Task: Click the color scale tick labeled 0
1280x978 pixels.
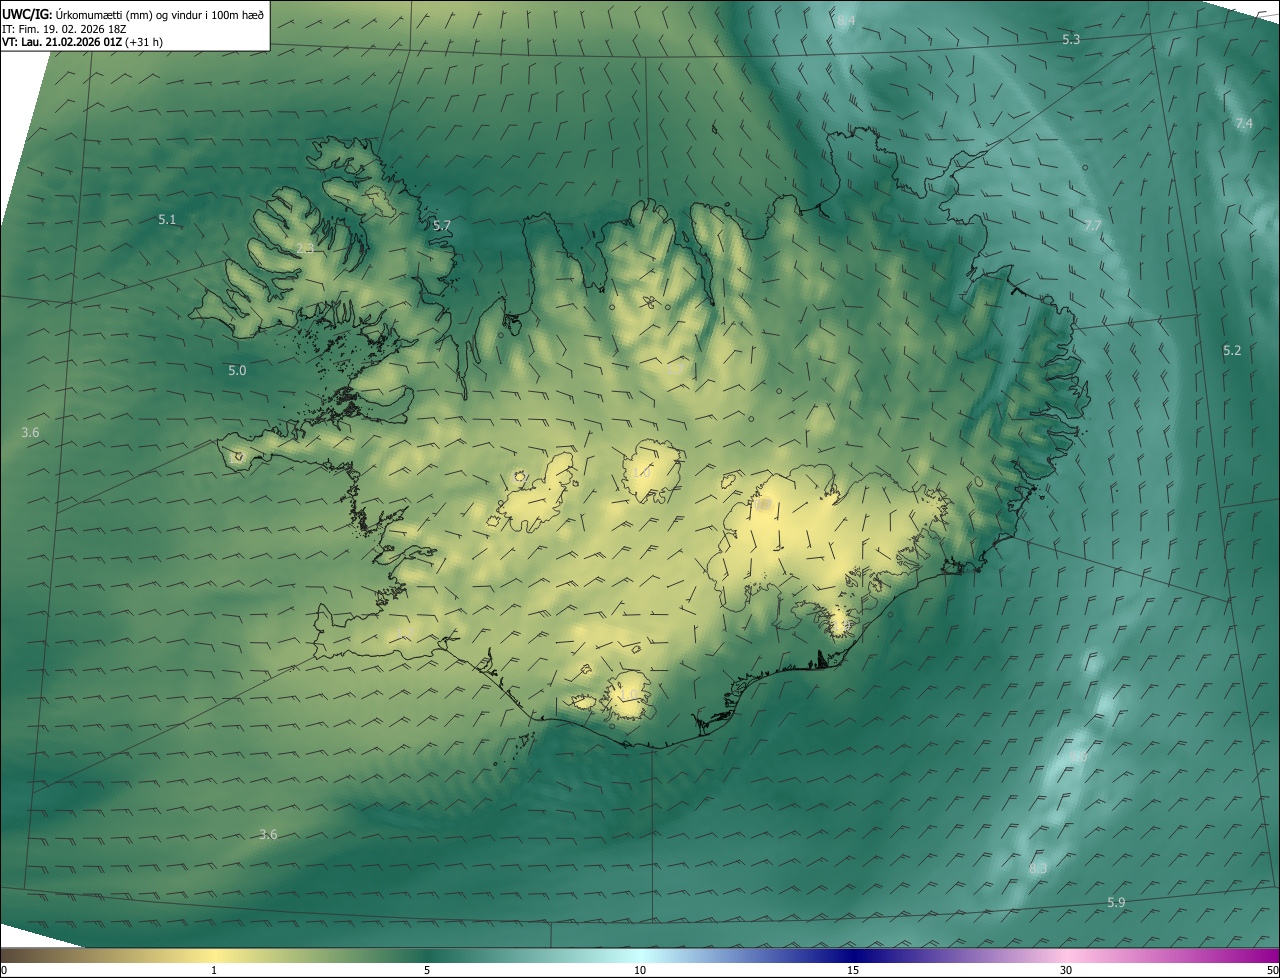Action: pyautogui.click(x=4, y=970)
